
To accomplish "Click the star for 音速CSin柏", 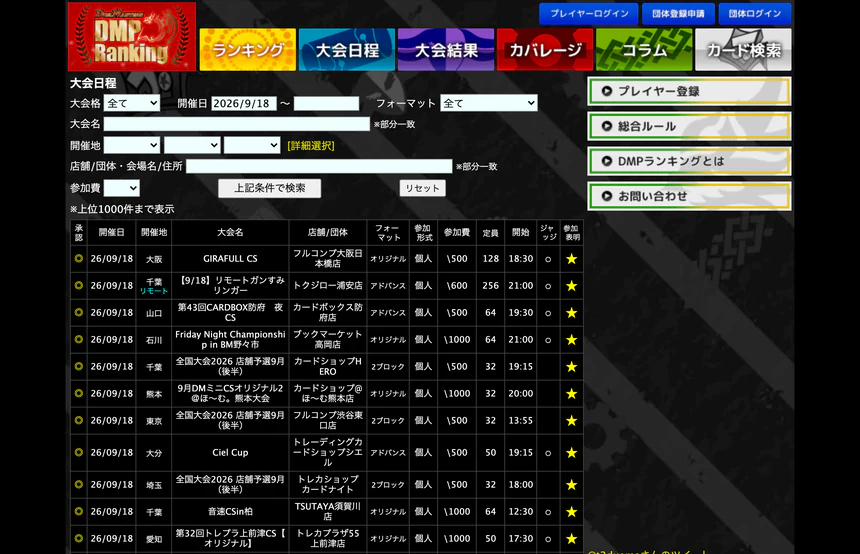I will tap(572, 512).
